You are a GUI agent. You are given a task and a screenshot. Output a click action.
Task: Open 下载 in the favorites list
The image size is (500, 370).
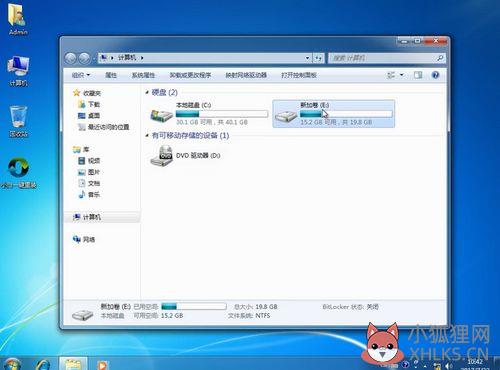tap(89, 104)
